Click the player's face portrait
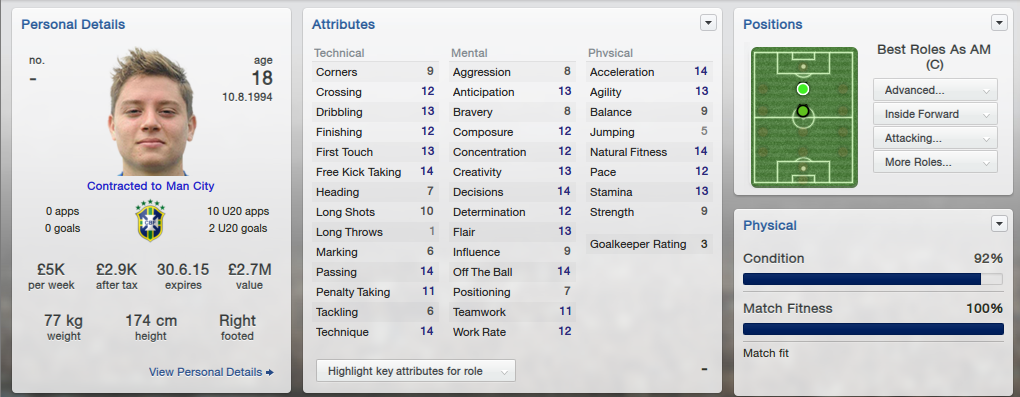Screen dimensions: 1020x397 [x=151, y=111]
